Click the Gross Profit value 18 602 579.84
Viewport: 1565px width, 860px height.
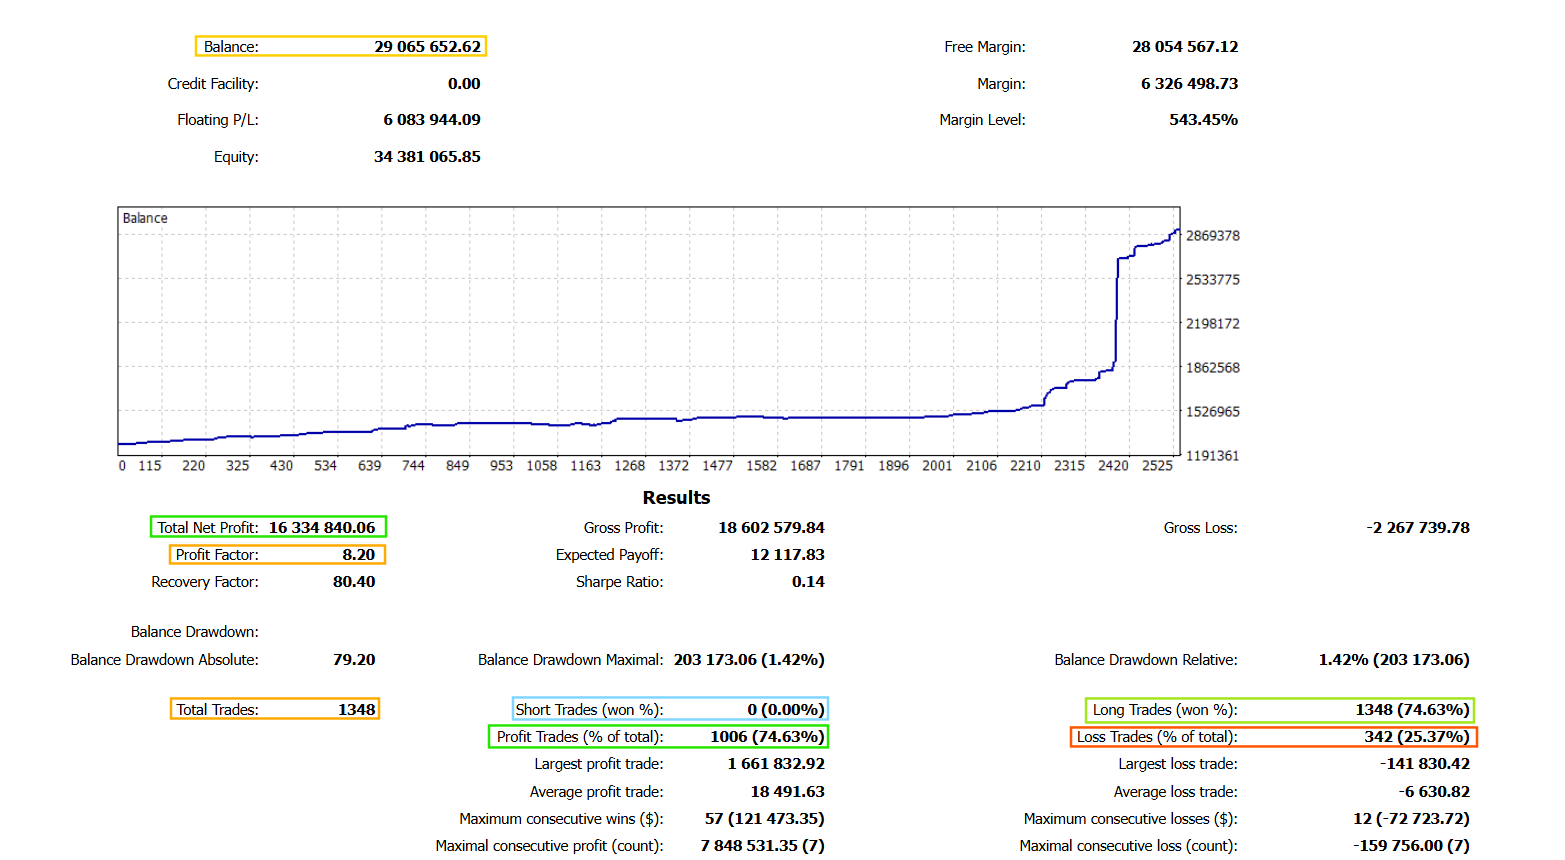(x=771, y=528)
